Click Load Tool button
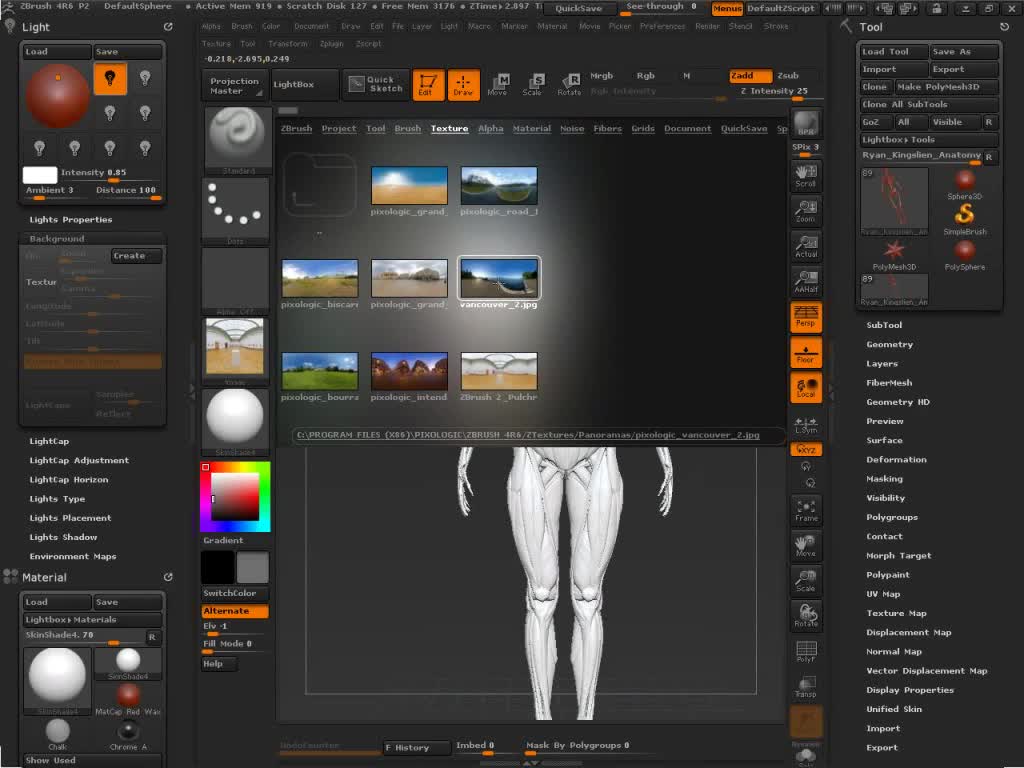This screenshot has width=1024, height=768. (x=892, y=52)
